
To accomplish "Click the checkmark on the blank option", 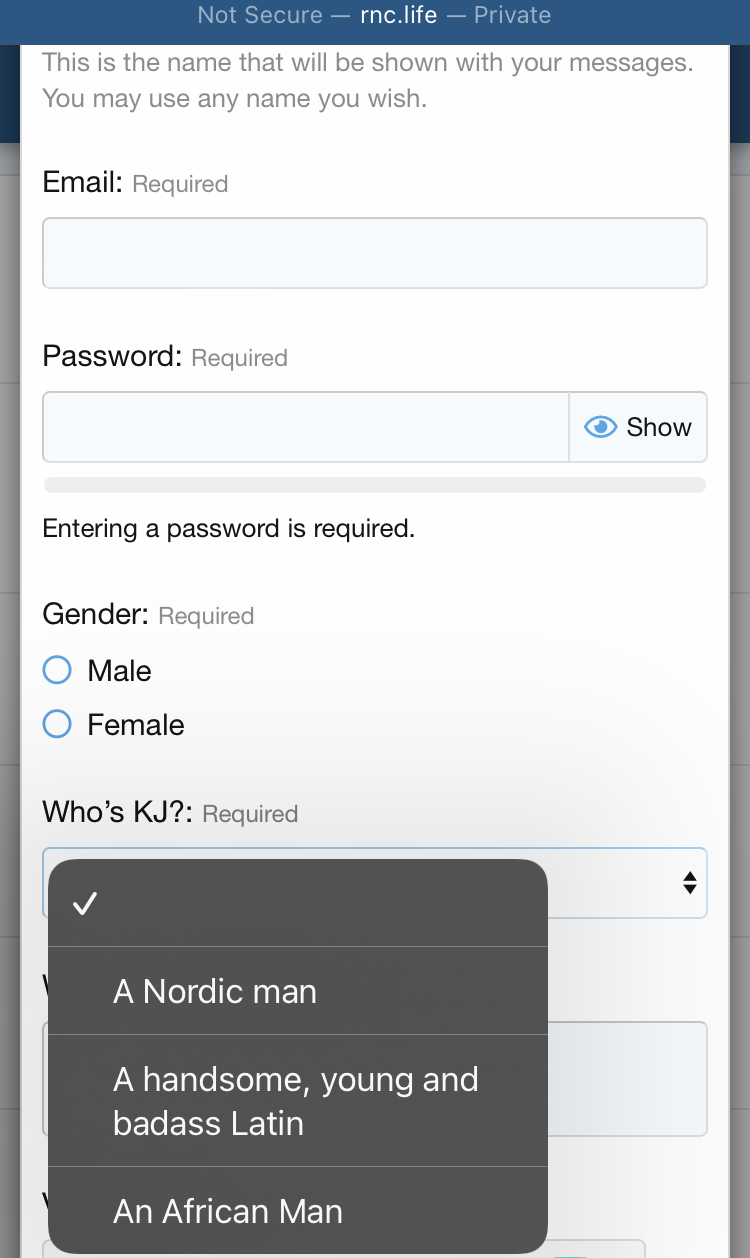I will [x=85, y=904].
